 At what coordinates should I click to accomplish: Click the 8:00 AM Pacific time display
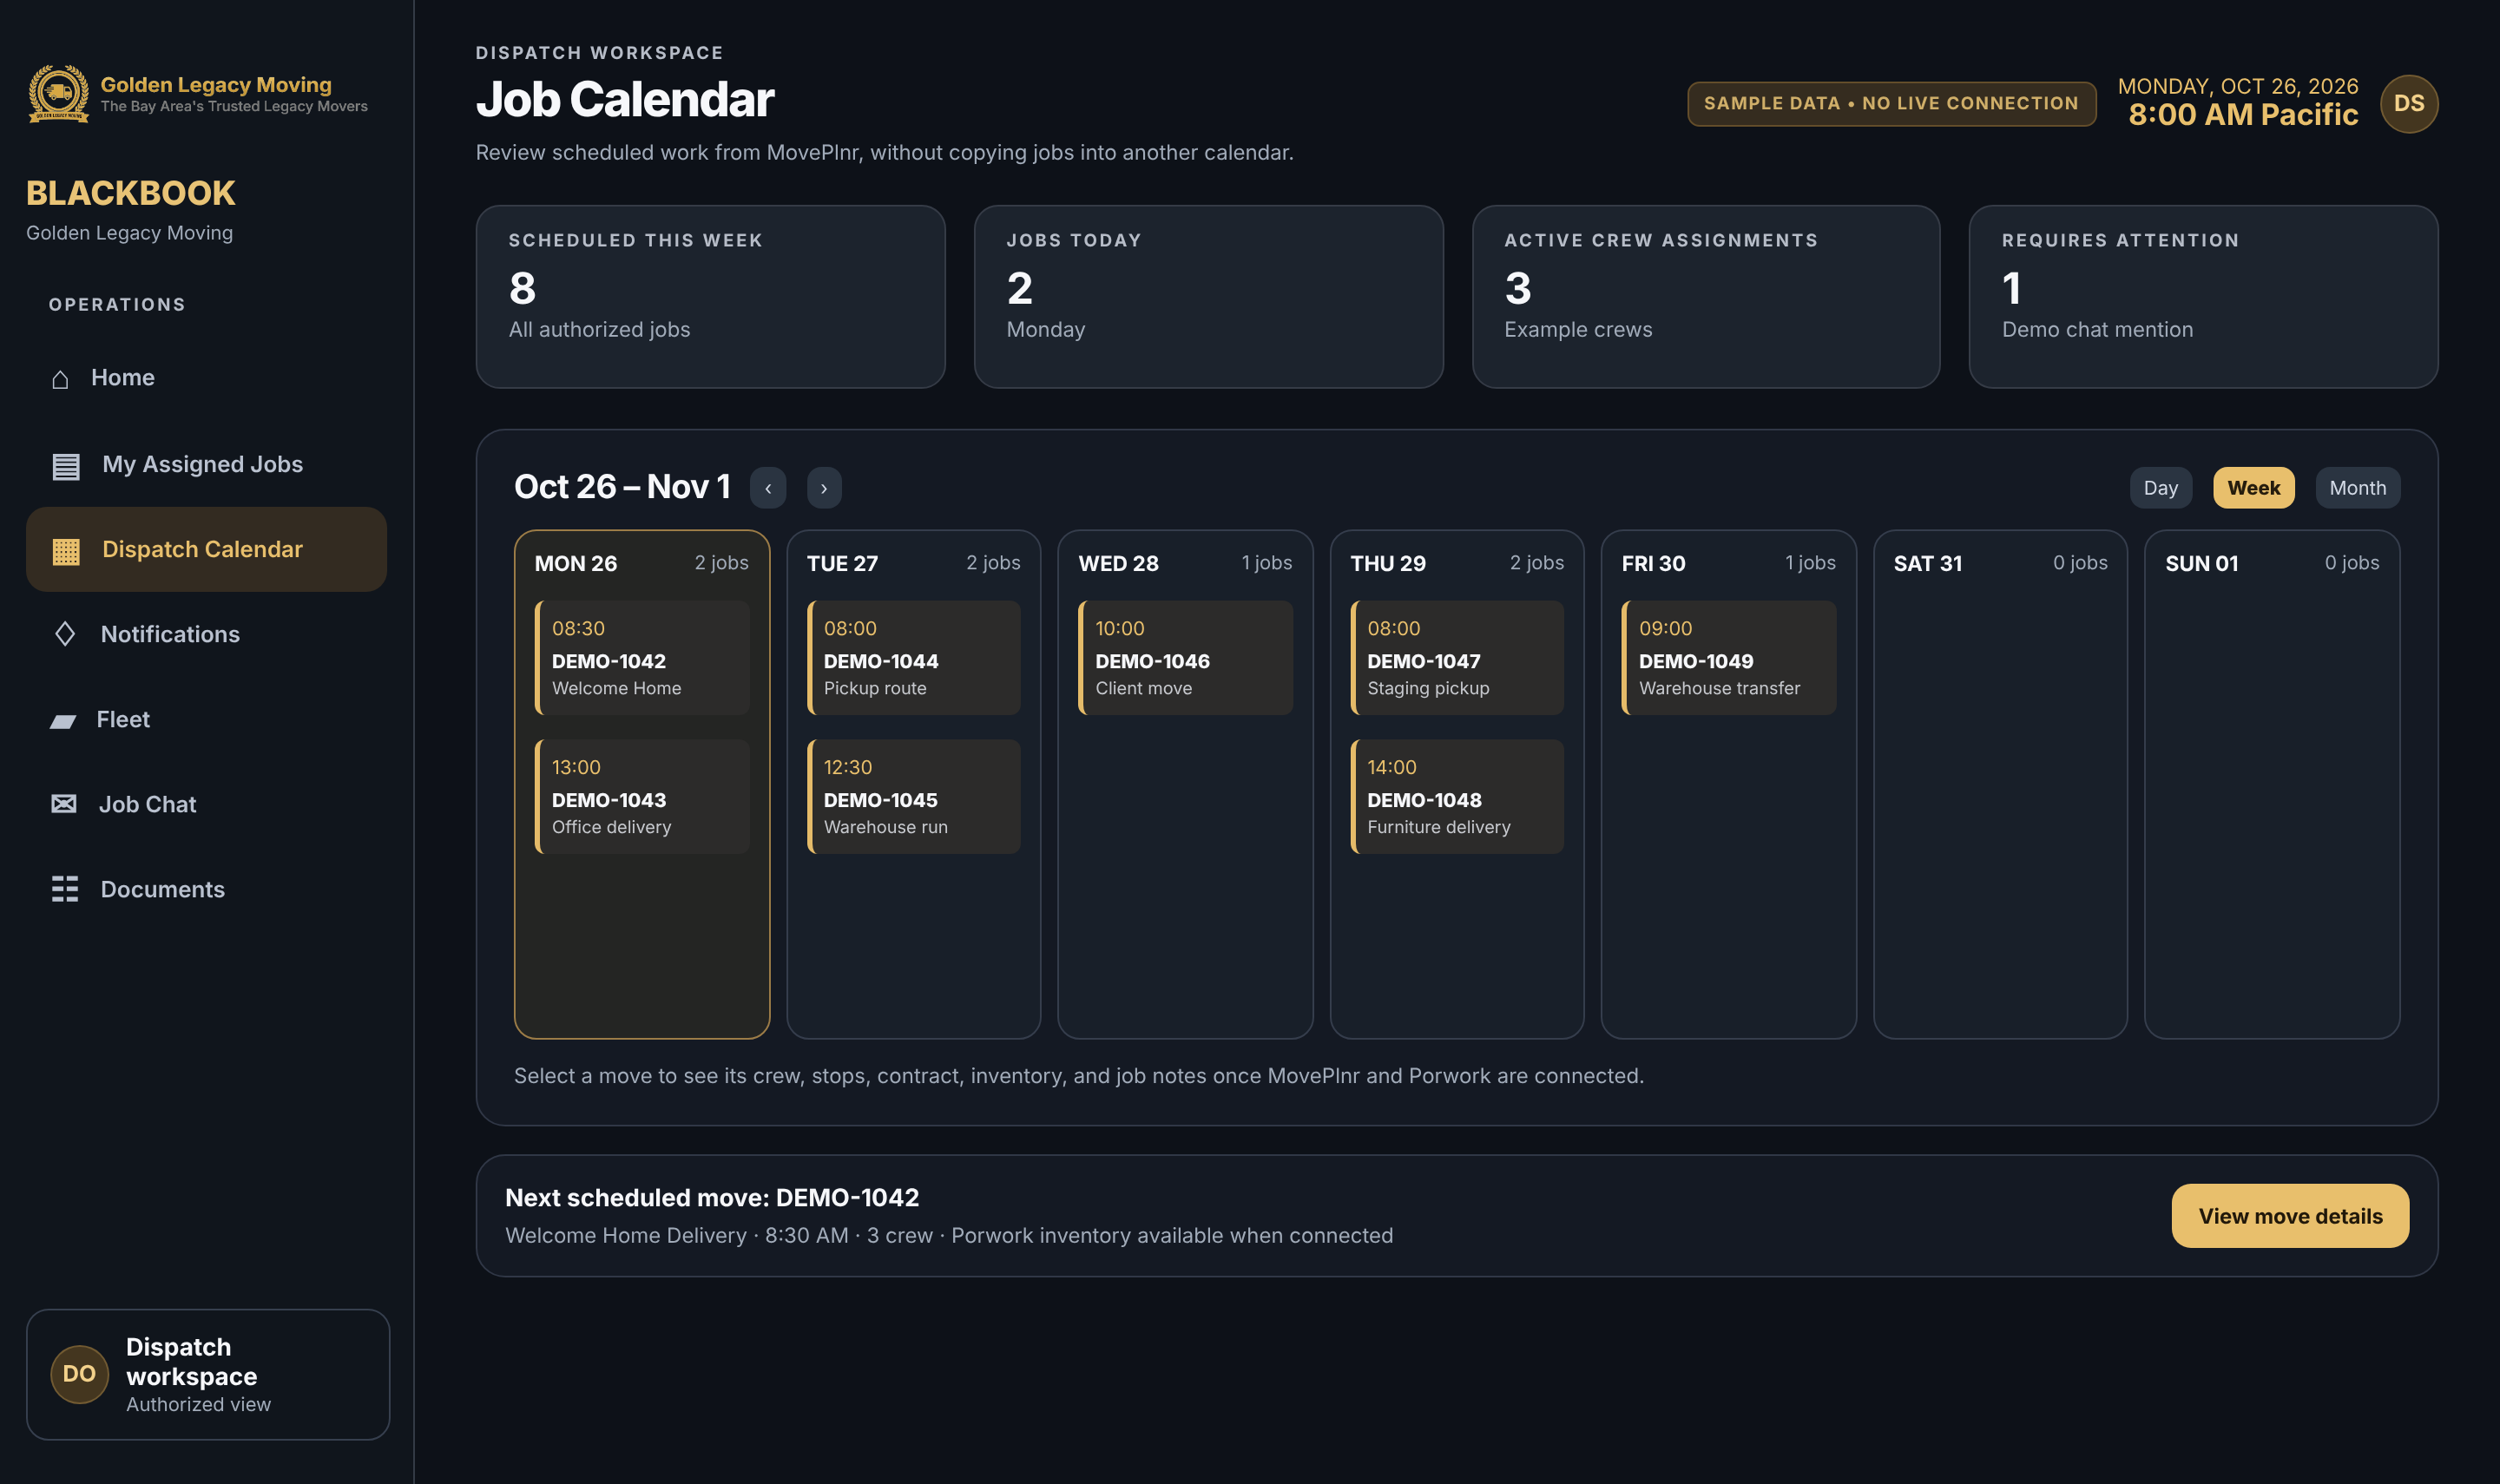click(2243, 115)
